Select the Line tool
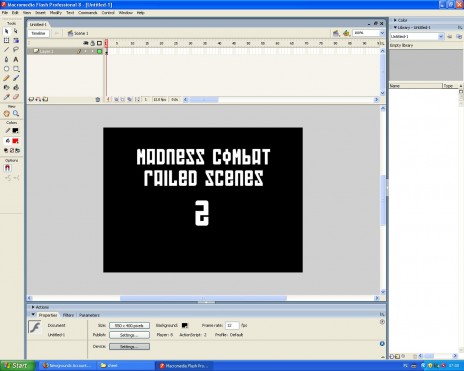This screenshot has height=371, width=464. [6, 50]
